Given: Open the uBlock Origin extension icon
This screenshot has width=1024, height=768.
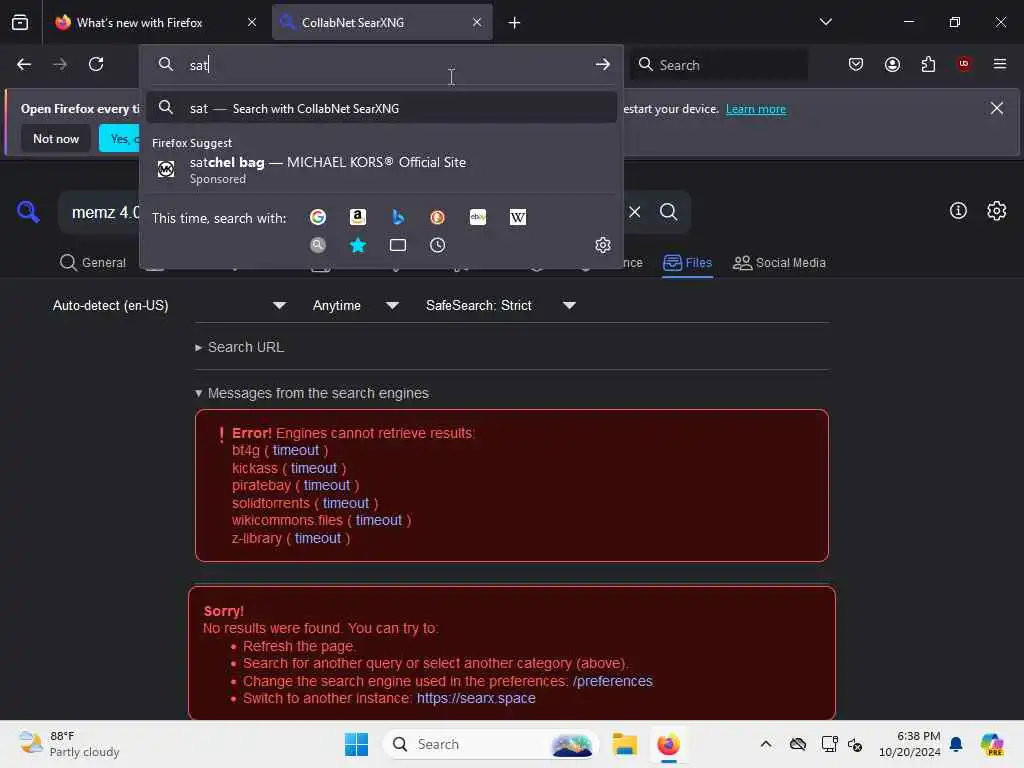Looking at the screenshot, I should pyautogui.click(x=964, y=64).
